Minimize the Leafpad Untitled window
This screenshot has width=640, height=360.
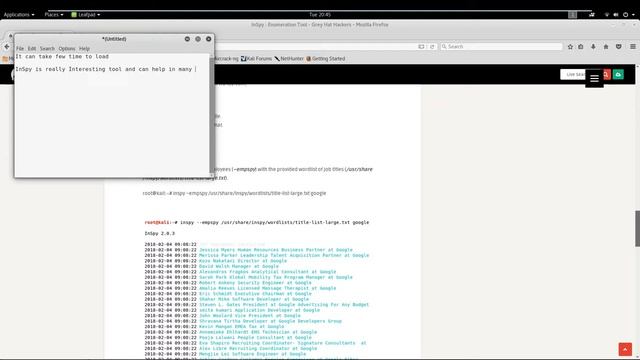(187, 39)
